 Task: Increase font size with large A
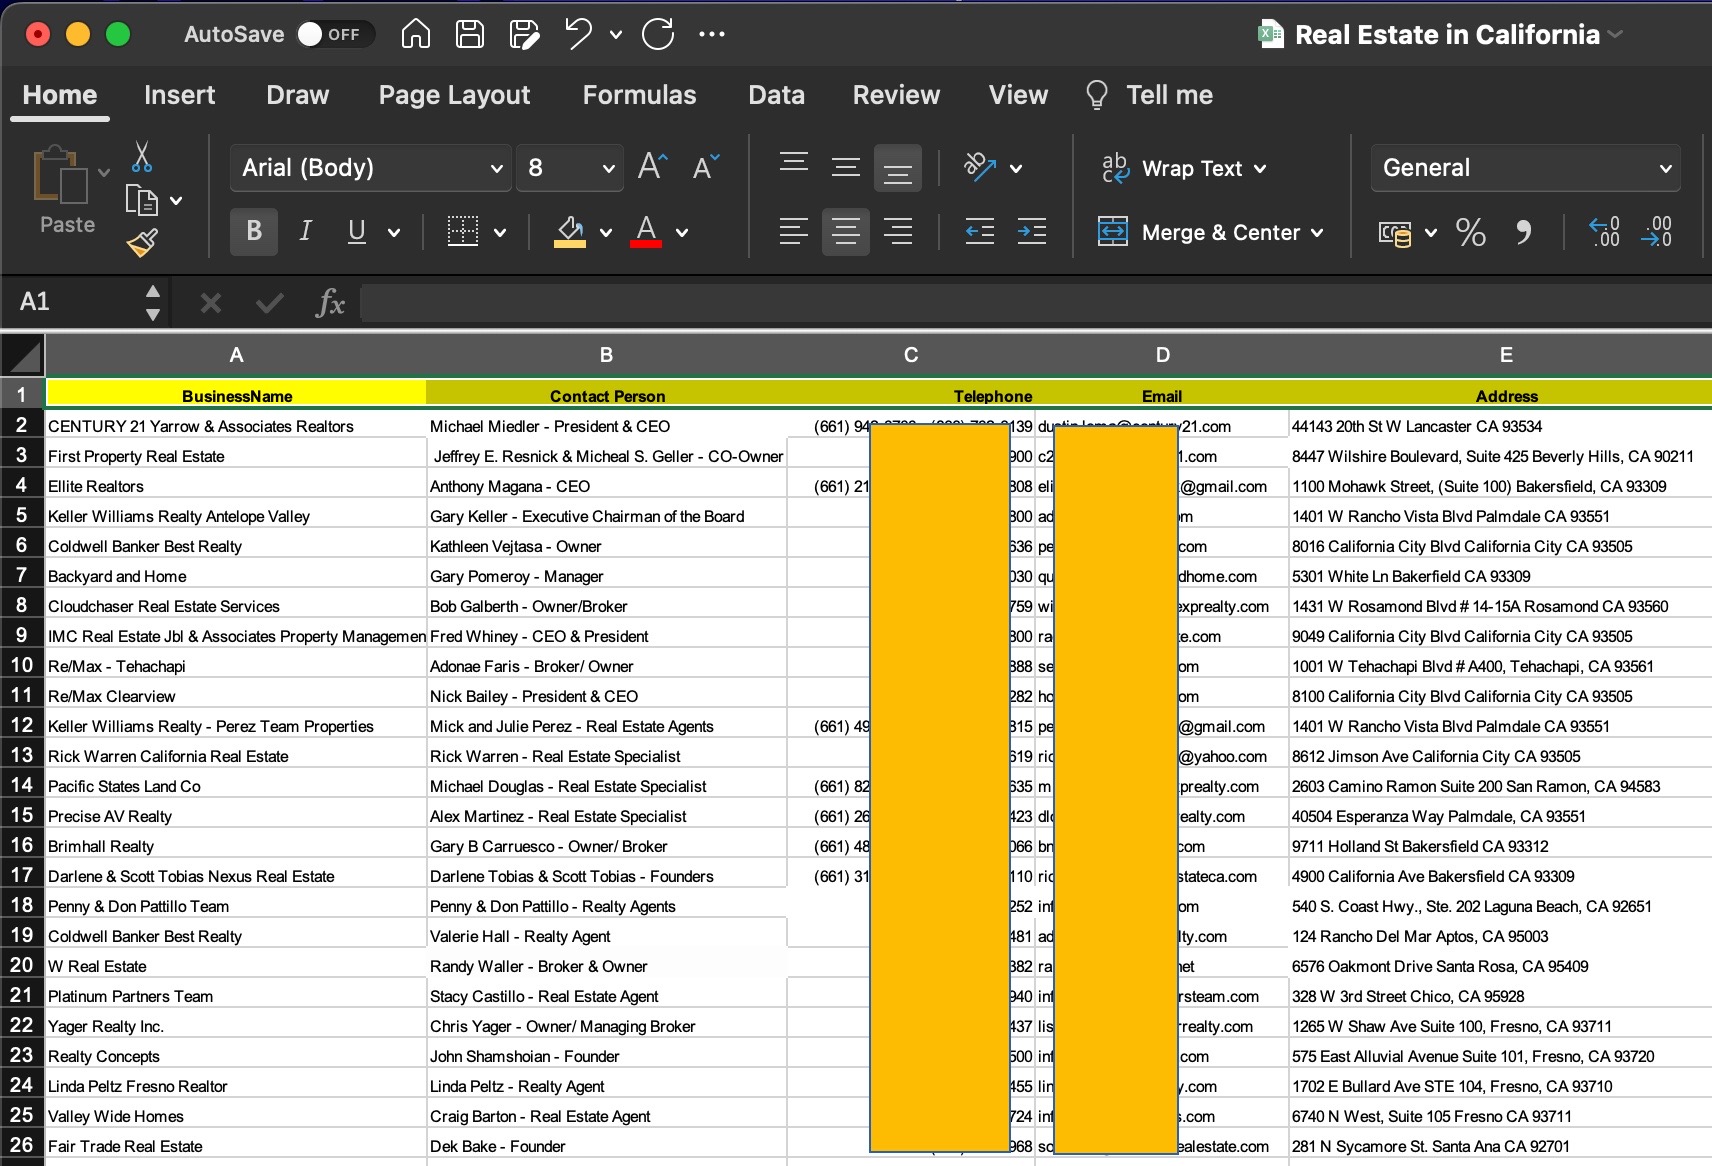[x=652, y=167]
